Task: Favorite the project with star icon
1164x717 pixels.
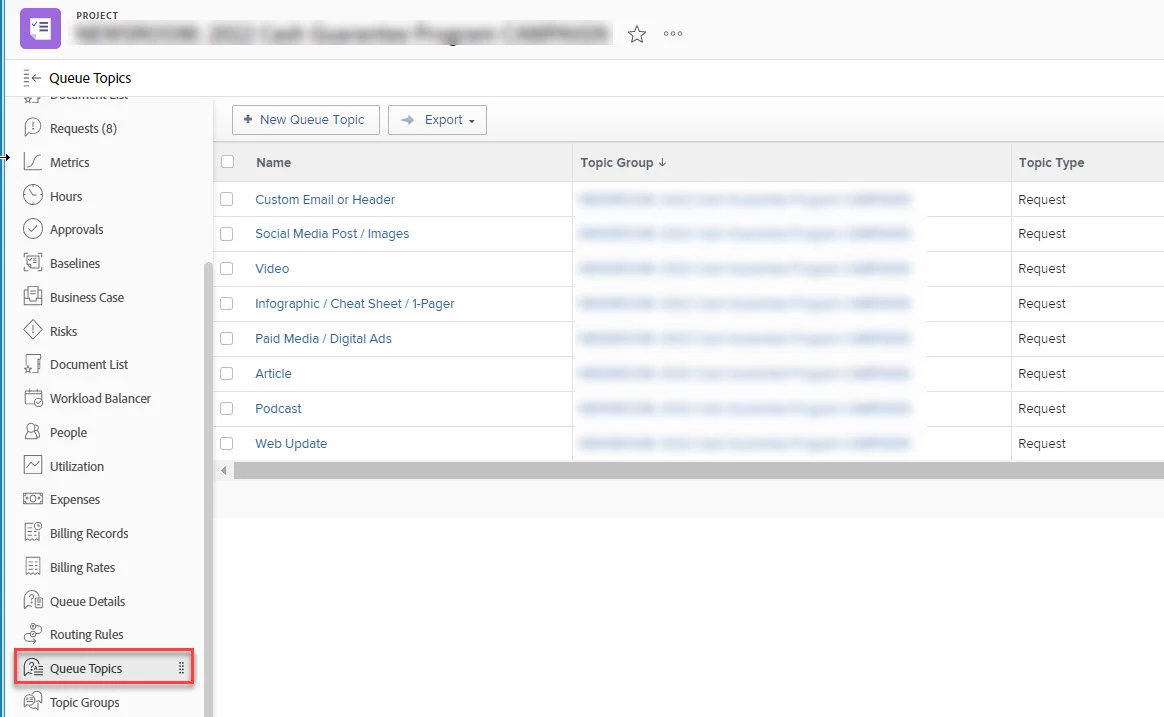Action: pyautogui.click(x=637, y=34)
